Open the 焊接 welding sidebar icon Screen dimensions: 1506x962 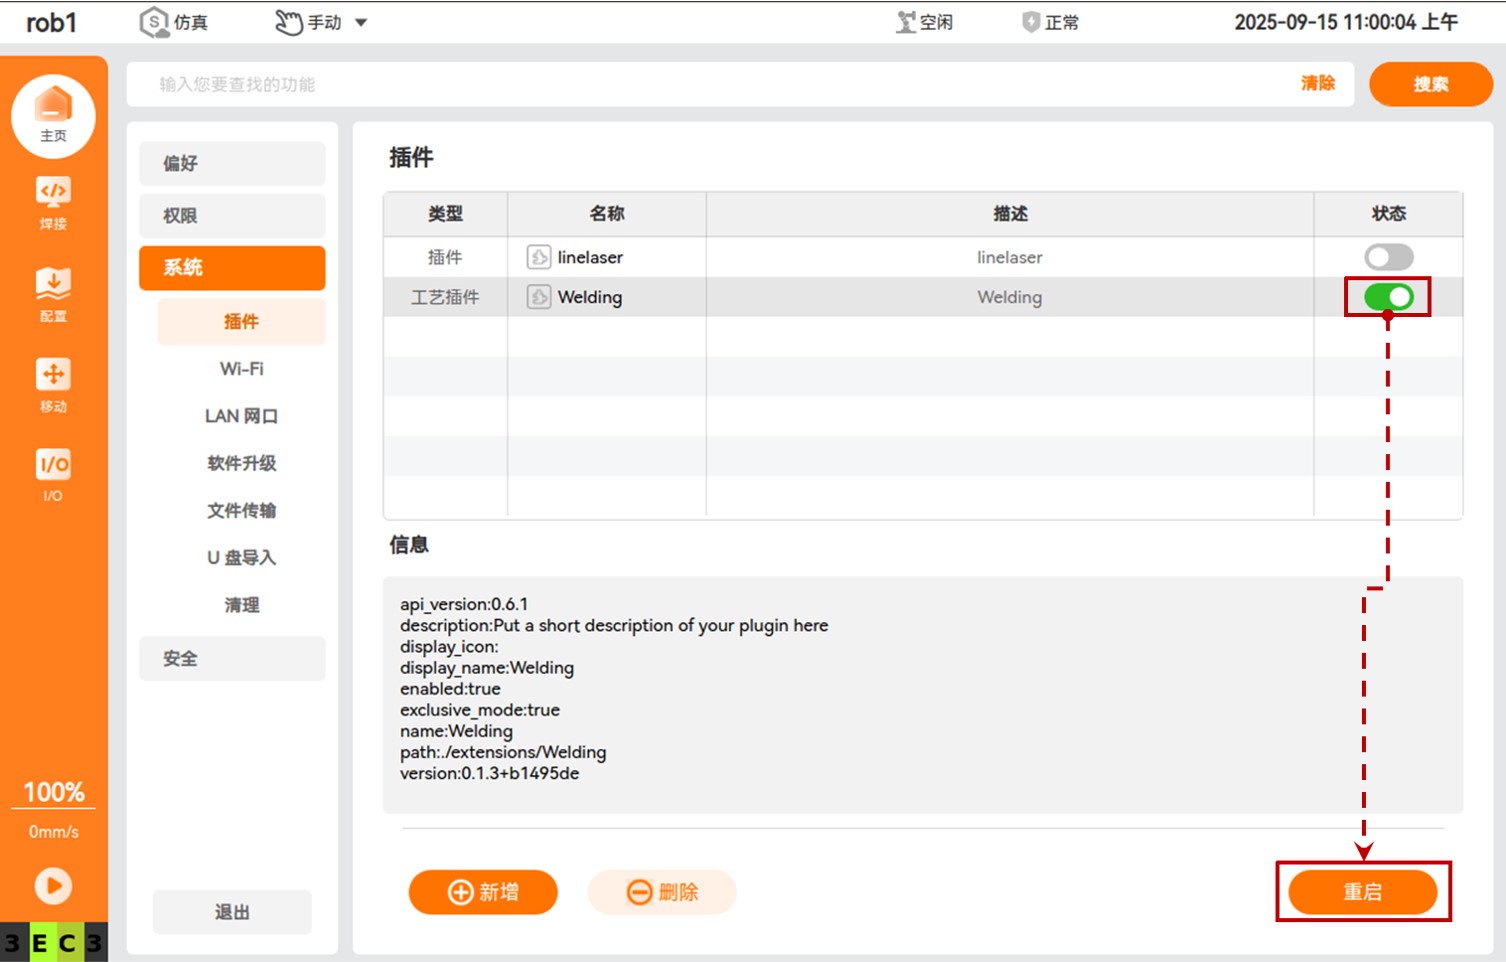click(x=53, y=202)
